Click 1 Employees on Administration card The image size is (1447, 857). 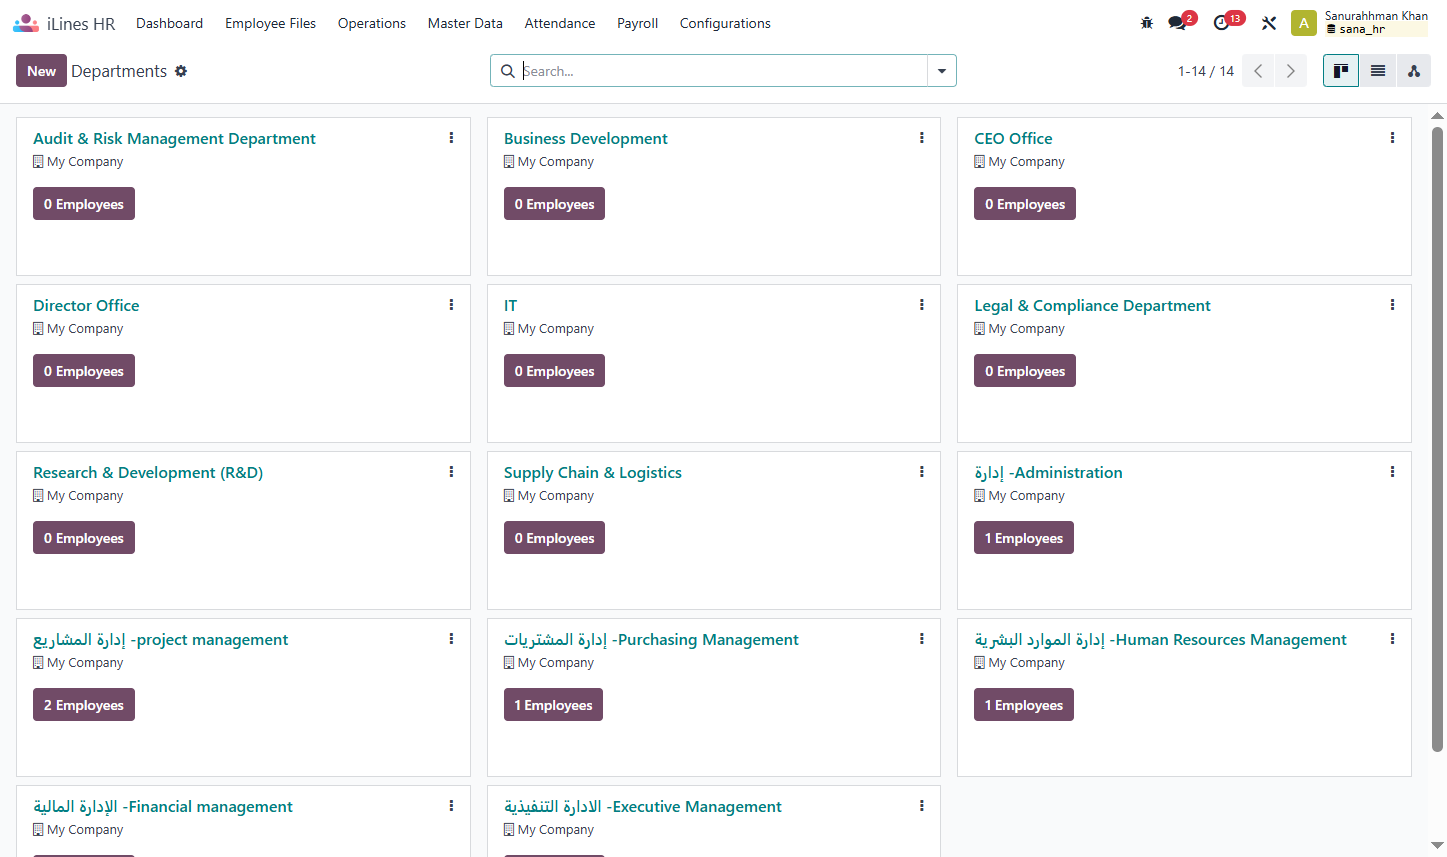1024,538
